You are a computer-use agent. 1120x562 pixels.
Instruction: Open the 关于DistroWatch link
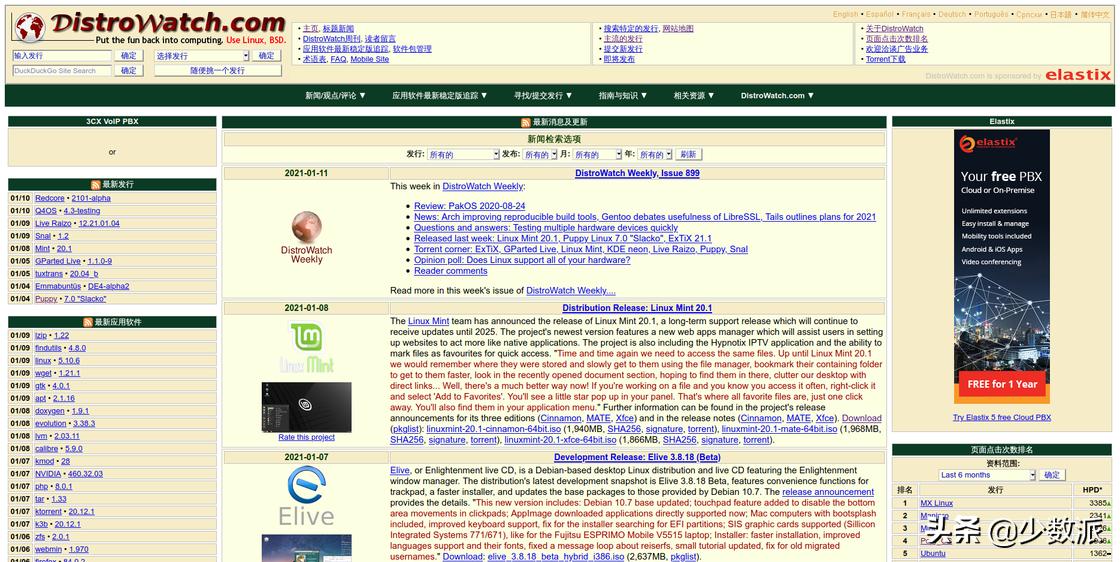click(895, 29)
